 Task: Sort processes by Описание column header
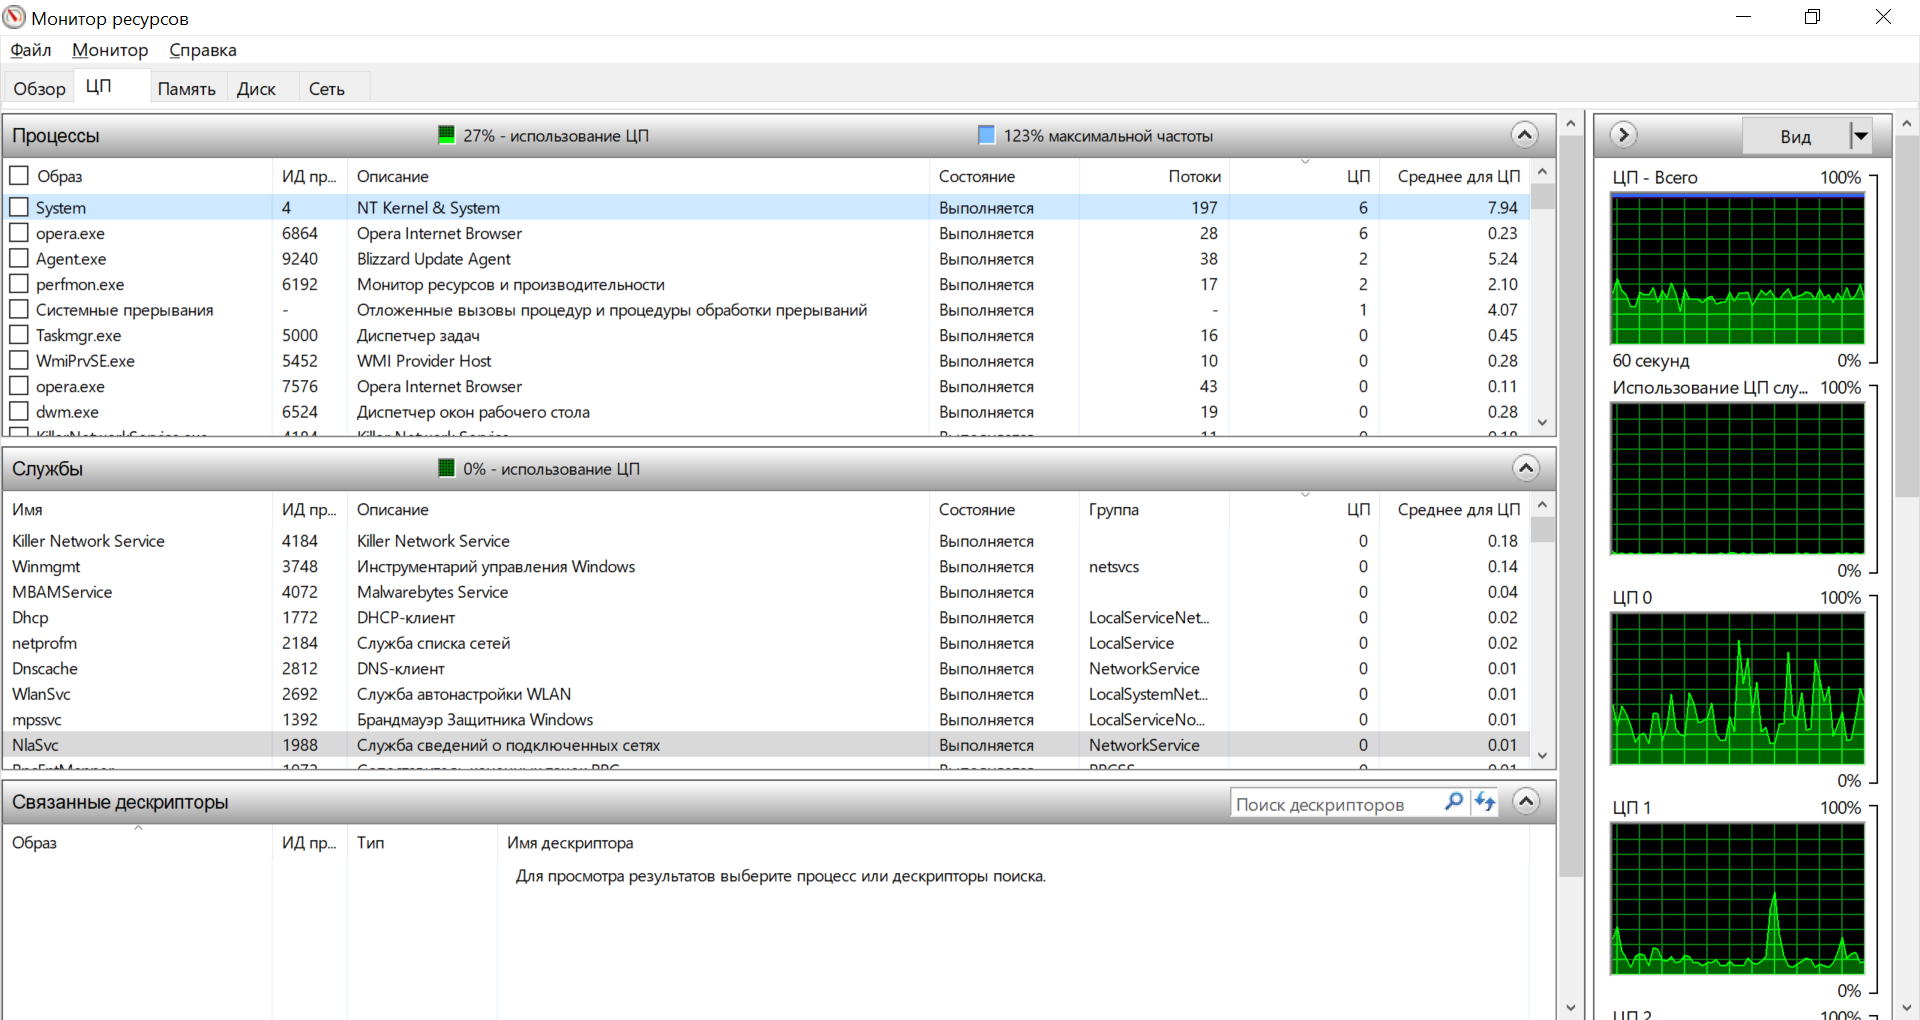pos(638,176)
